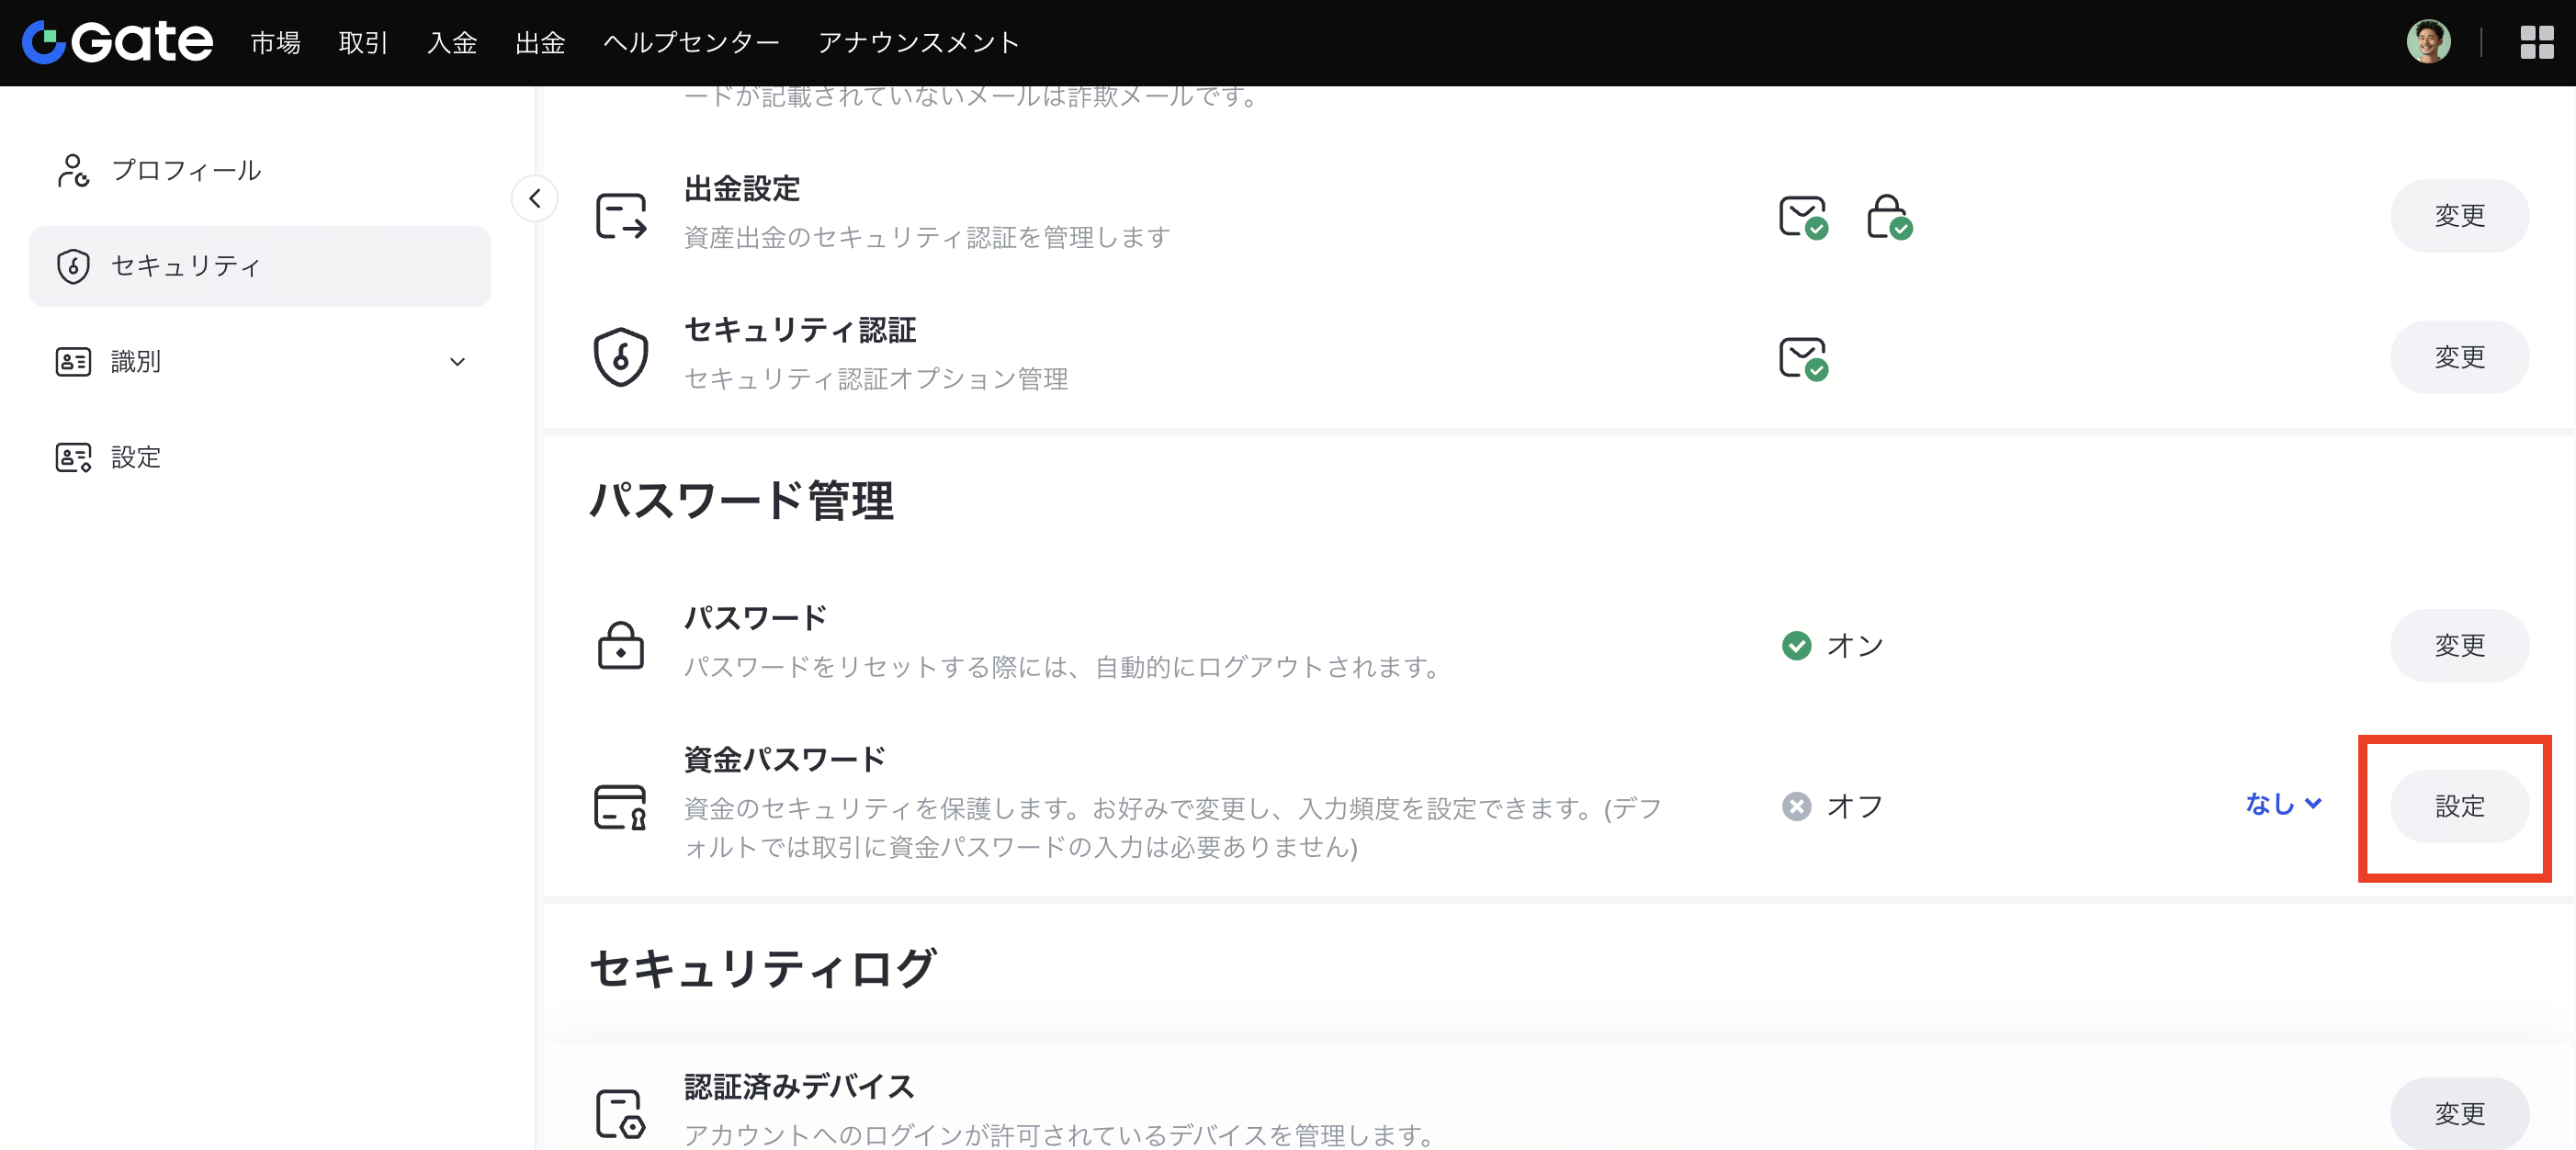Click the 設定 sidebar icon
Screen dimensions: 2576x1150
[x=73, y=457]
